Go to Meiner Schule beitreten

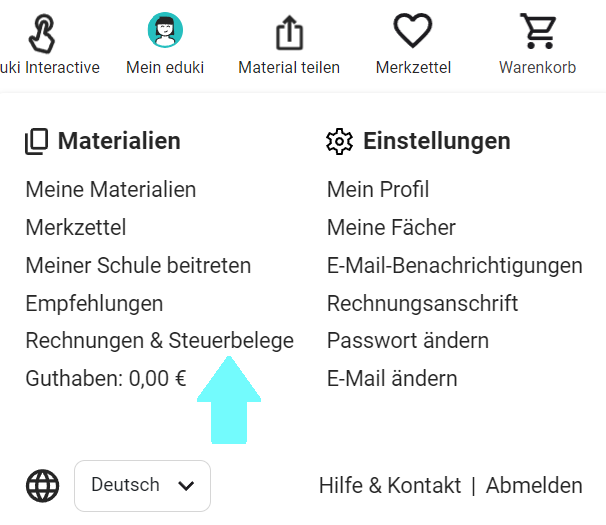coord(138,265)
